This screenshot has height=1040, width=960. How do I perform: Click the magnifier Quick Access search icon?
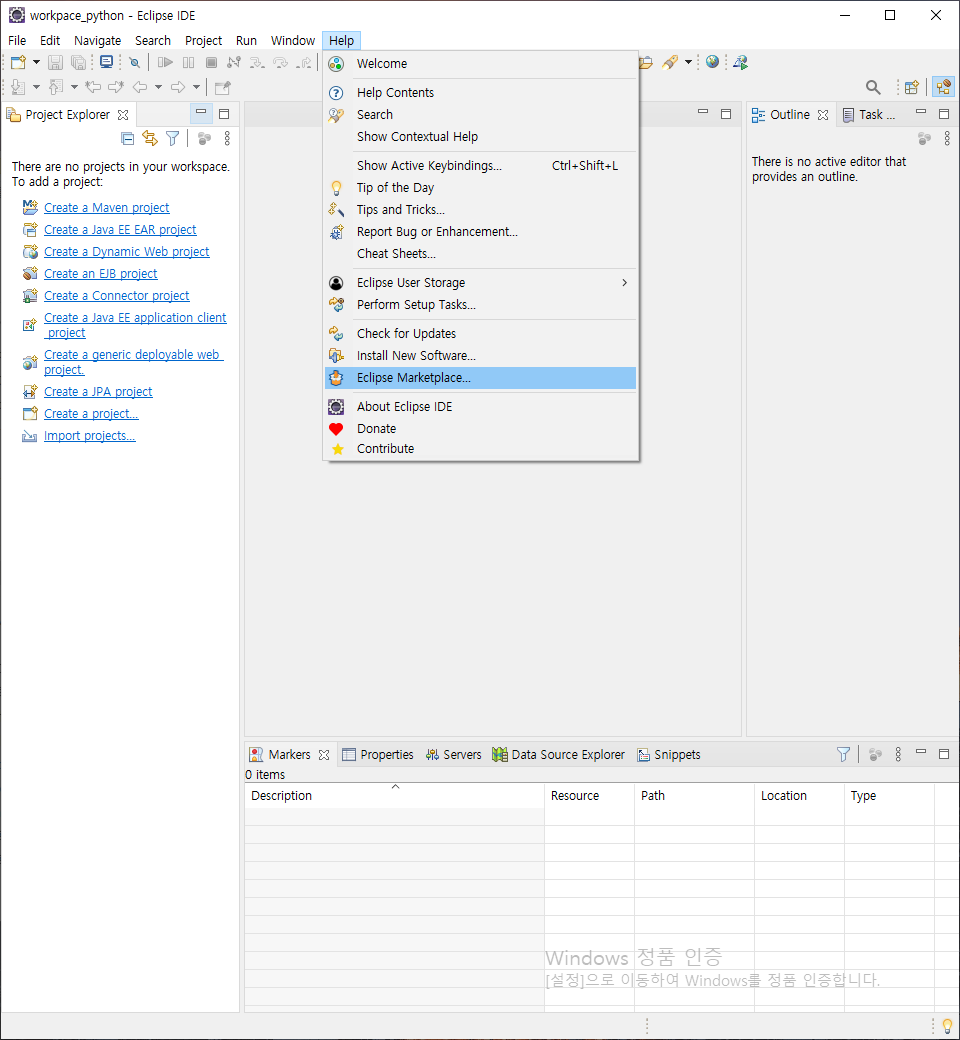pos(873,87)
